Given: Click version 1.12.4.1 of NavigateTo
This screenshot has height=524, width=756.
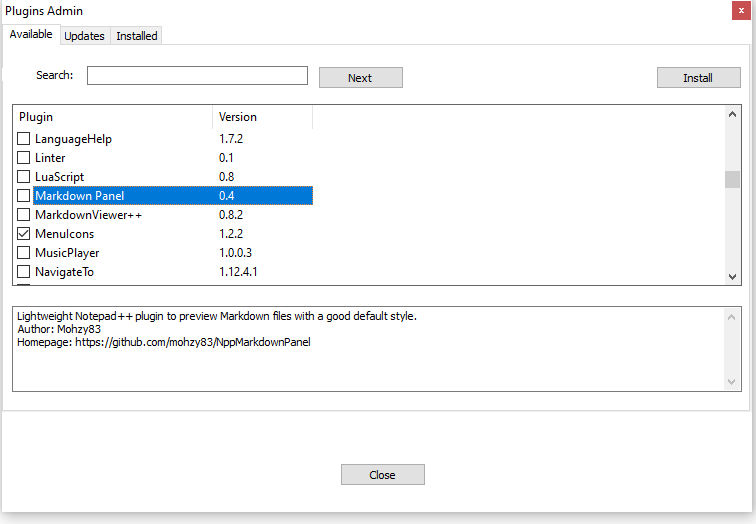Looking at the screenshot, I should coord(238,272).
